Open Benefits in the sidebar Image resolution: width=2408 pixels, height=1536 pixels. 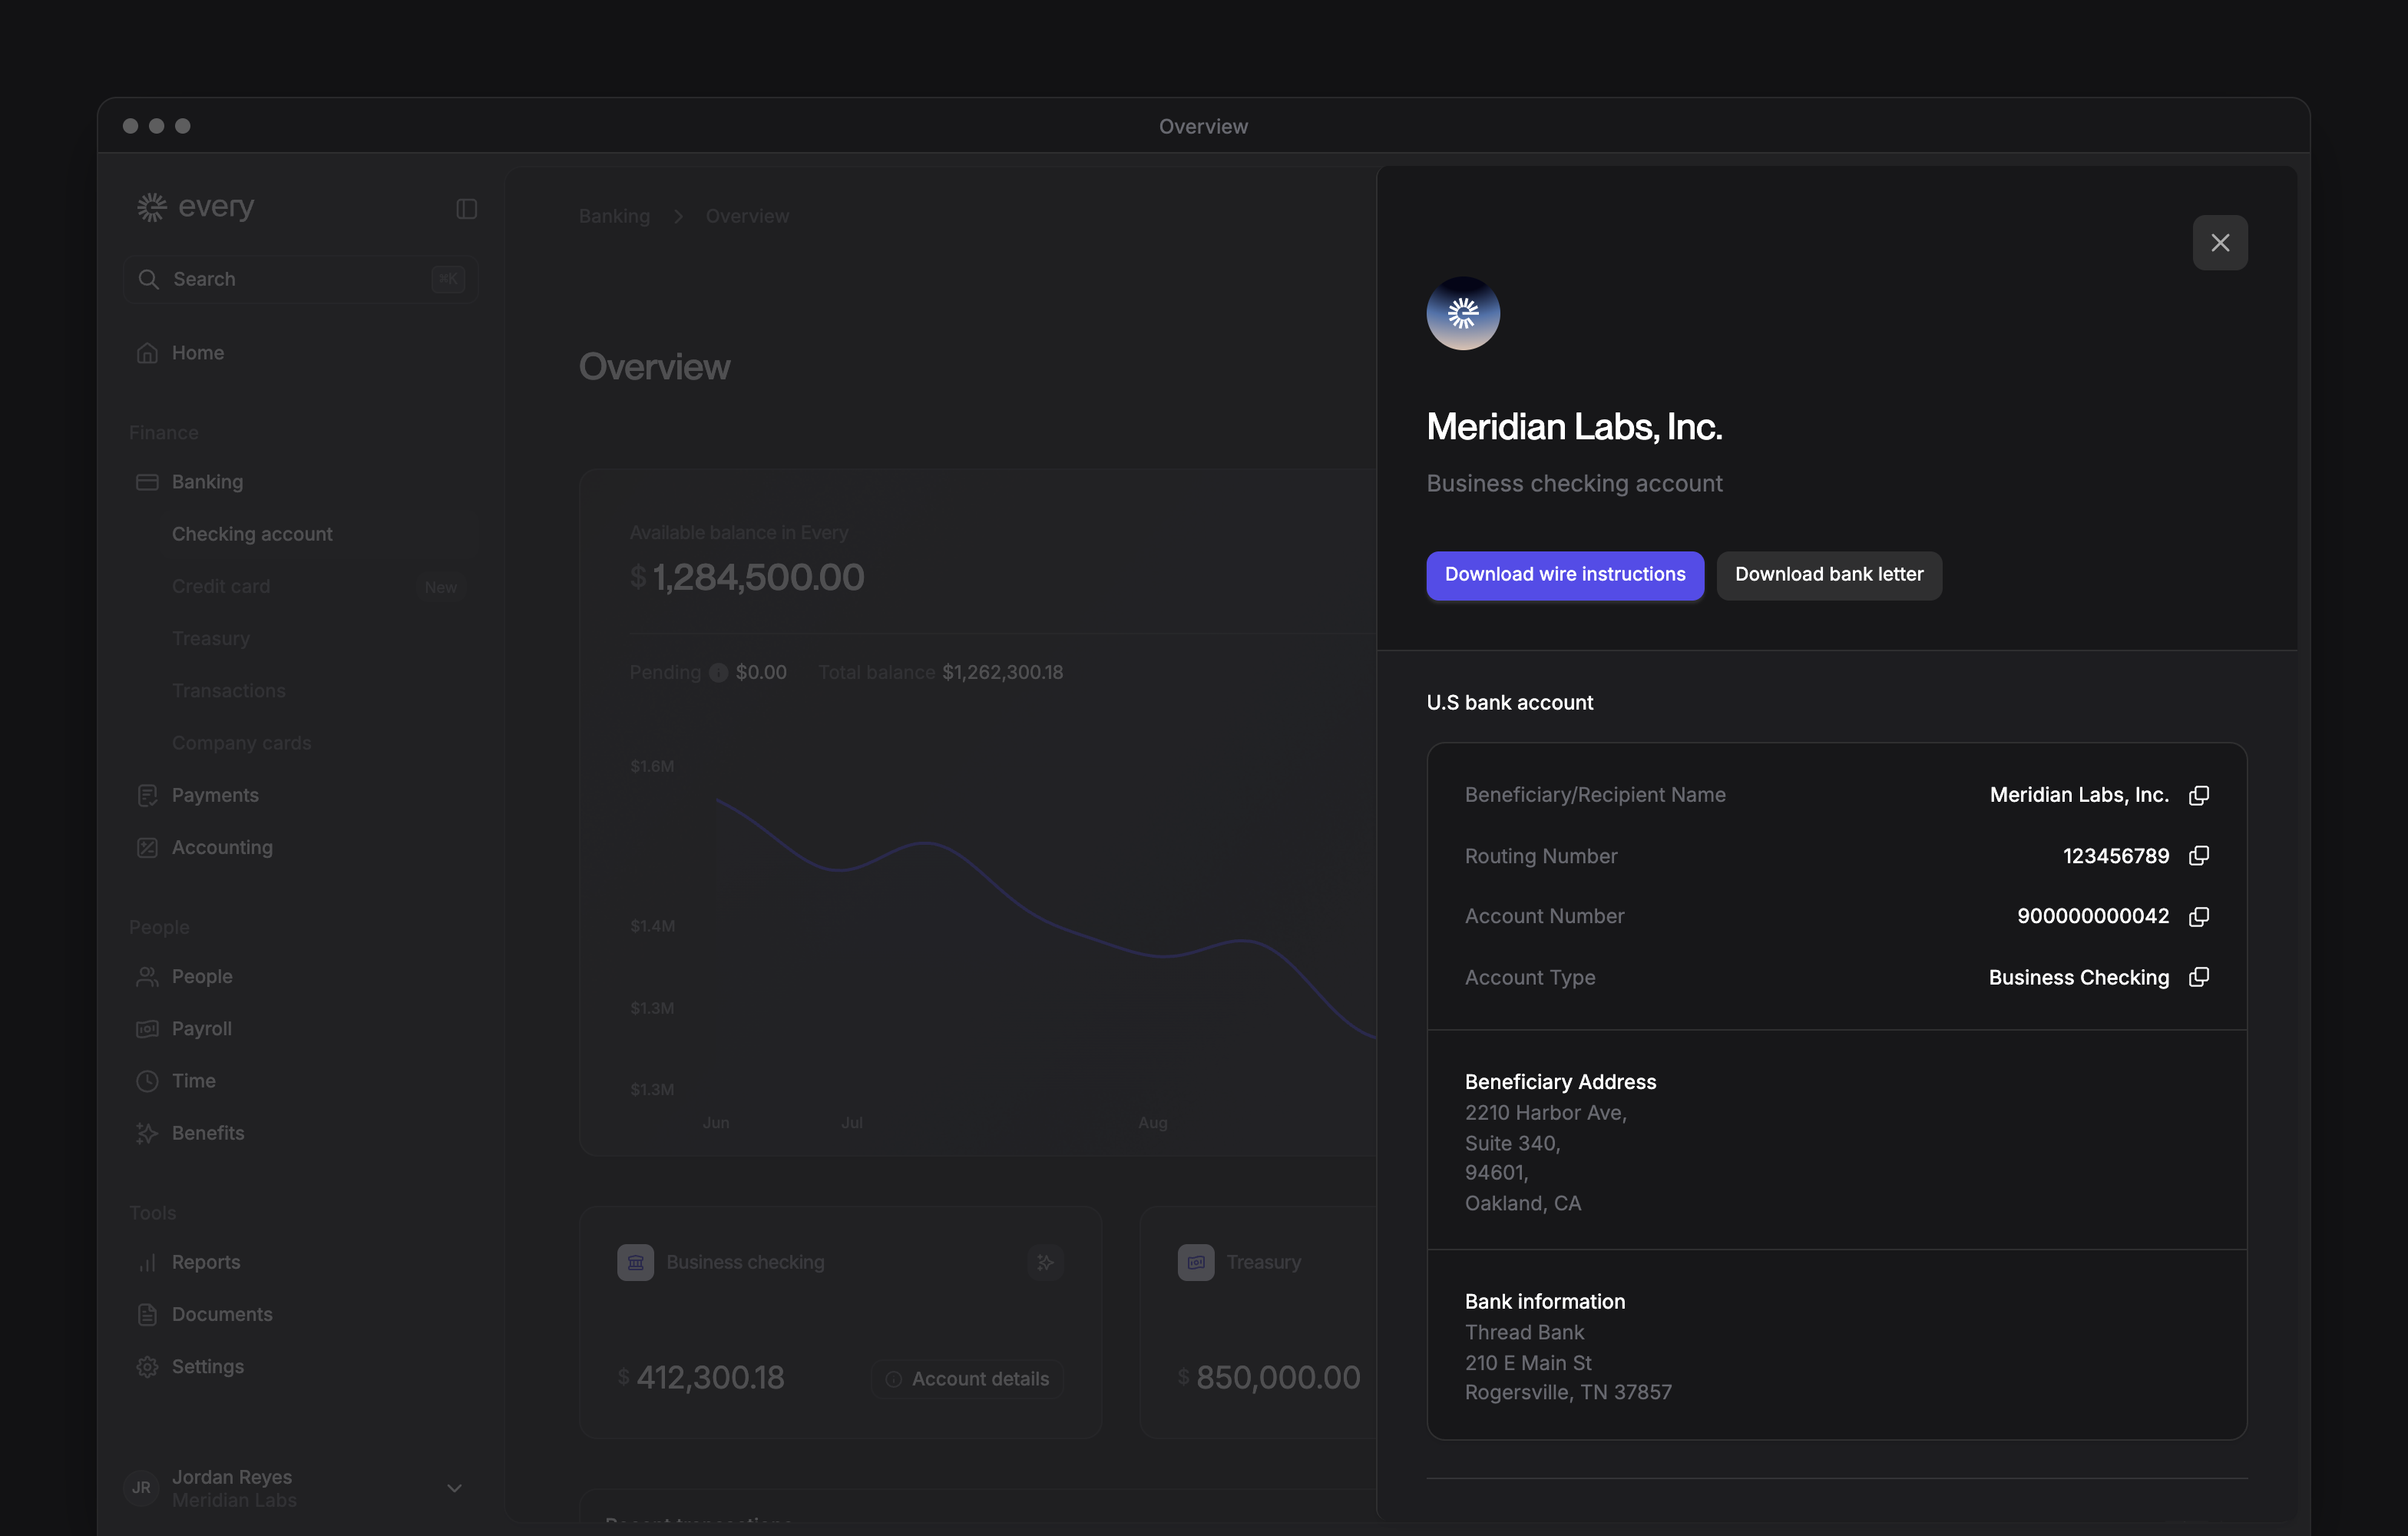point(300,1133)
